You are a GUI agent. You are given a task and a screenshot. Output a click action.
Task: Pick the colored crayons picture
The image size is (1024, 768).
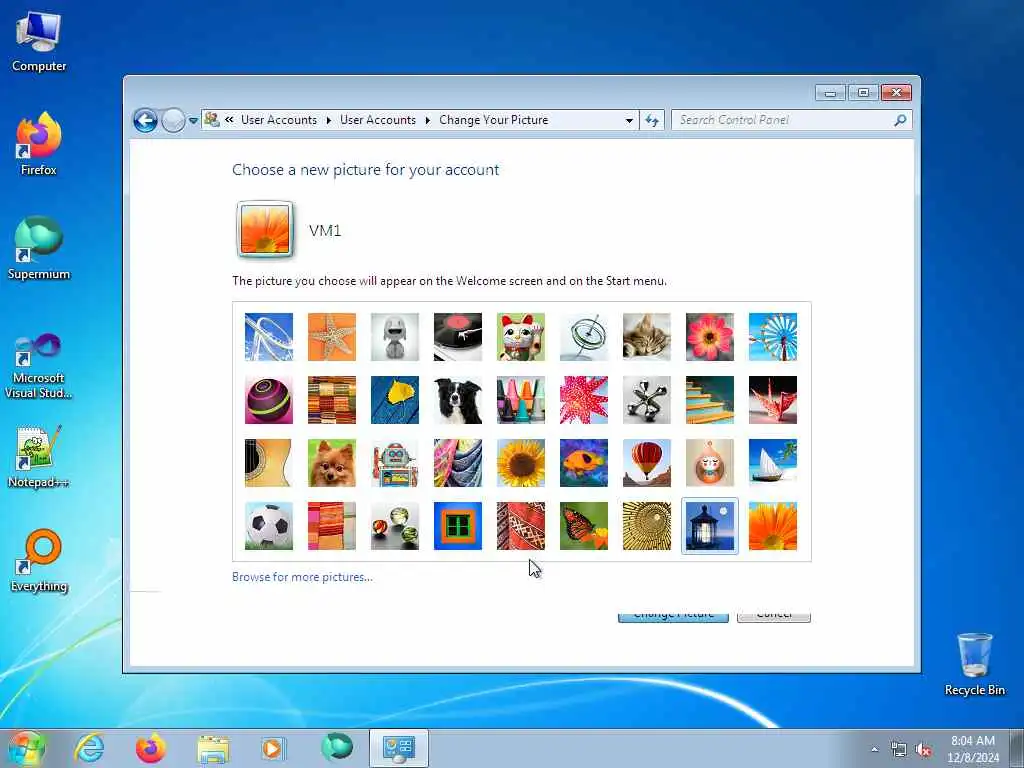tap(520, 400)
